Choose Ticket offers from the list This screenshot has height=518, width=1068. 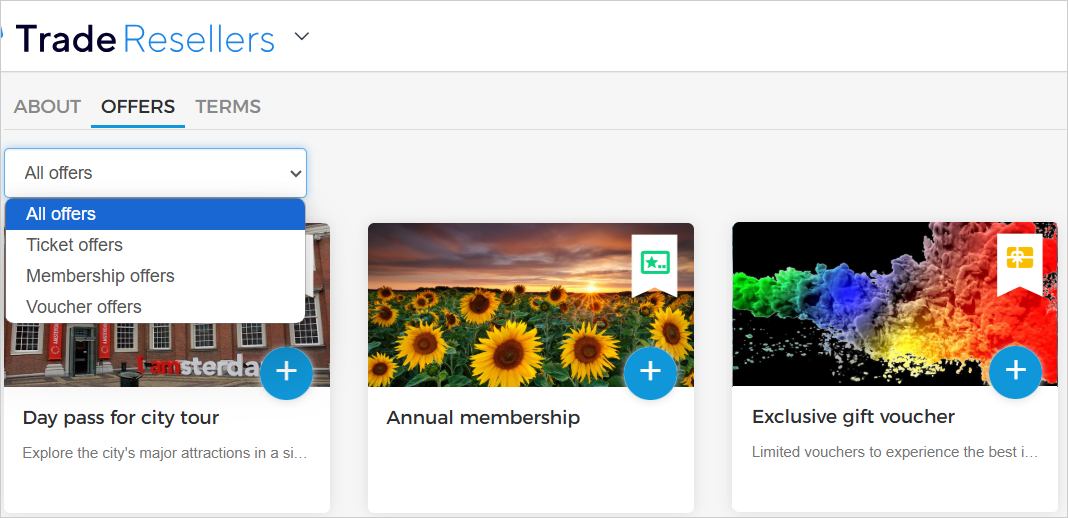(x=155, y=245)
